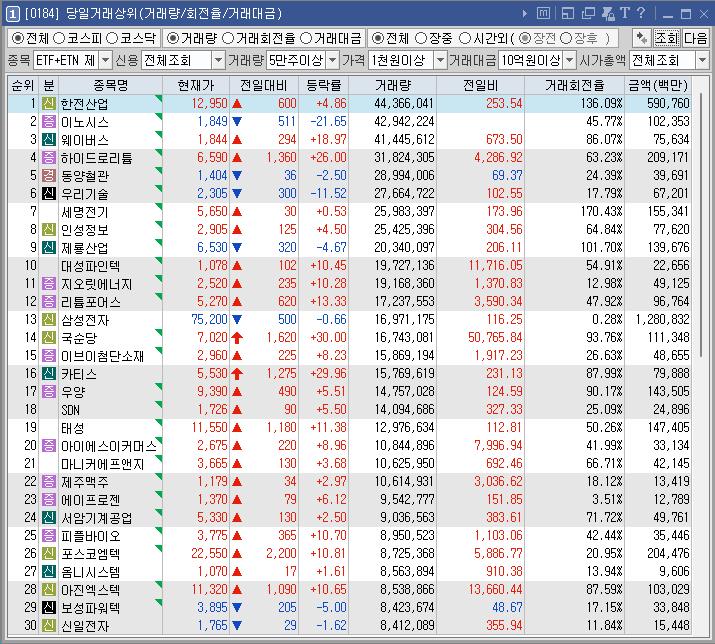This screenshot has width=715, height=644.
Task: Sort by the 등락률 column header
Action: point(323,85)
